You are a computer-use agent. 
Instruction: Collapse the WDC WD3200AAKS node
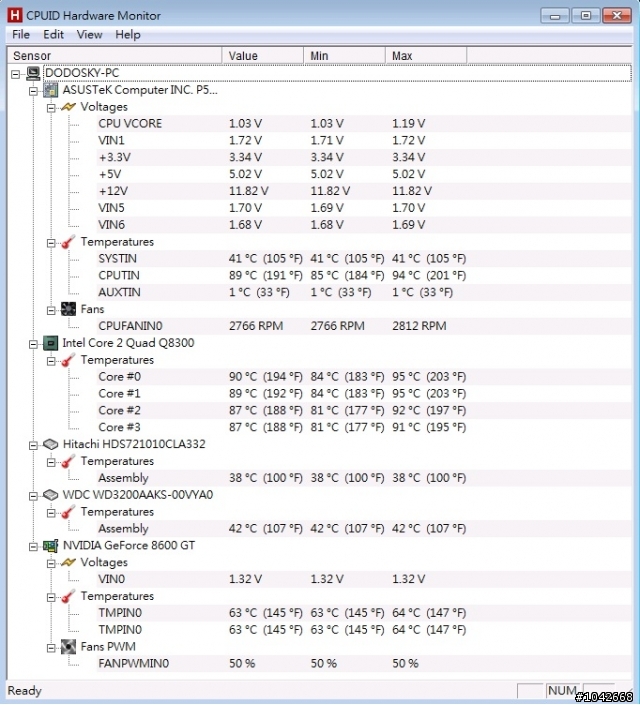[x=33, y=496]
